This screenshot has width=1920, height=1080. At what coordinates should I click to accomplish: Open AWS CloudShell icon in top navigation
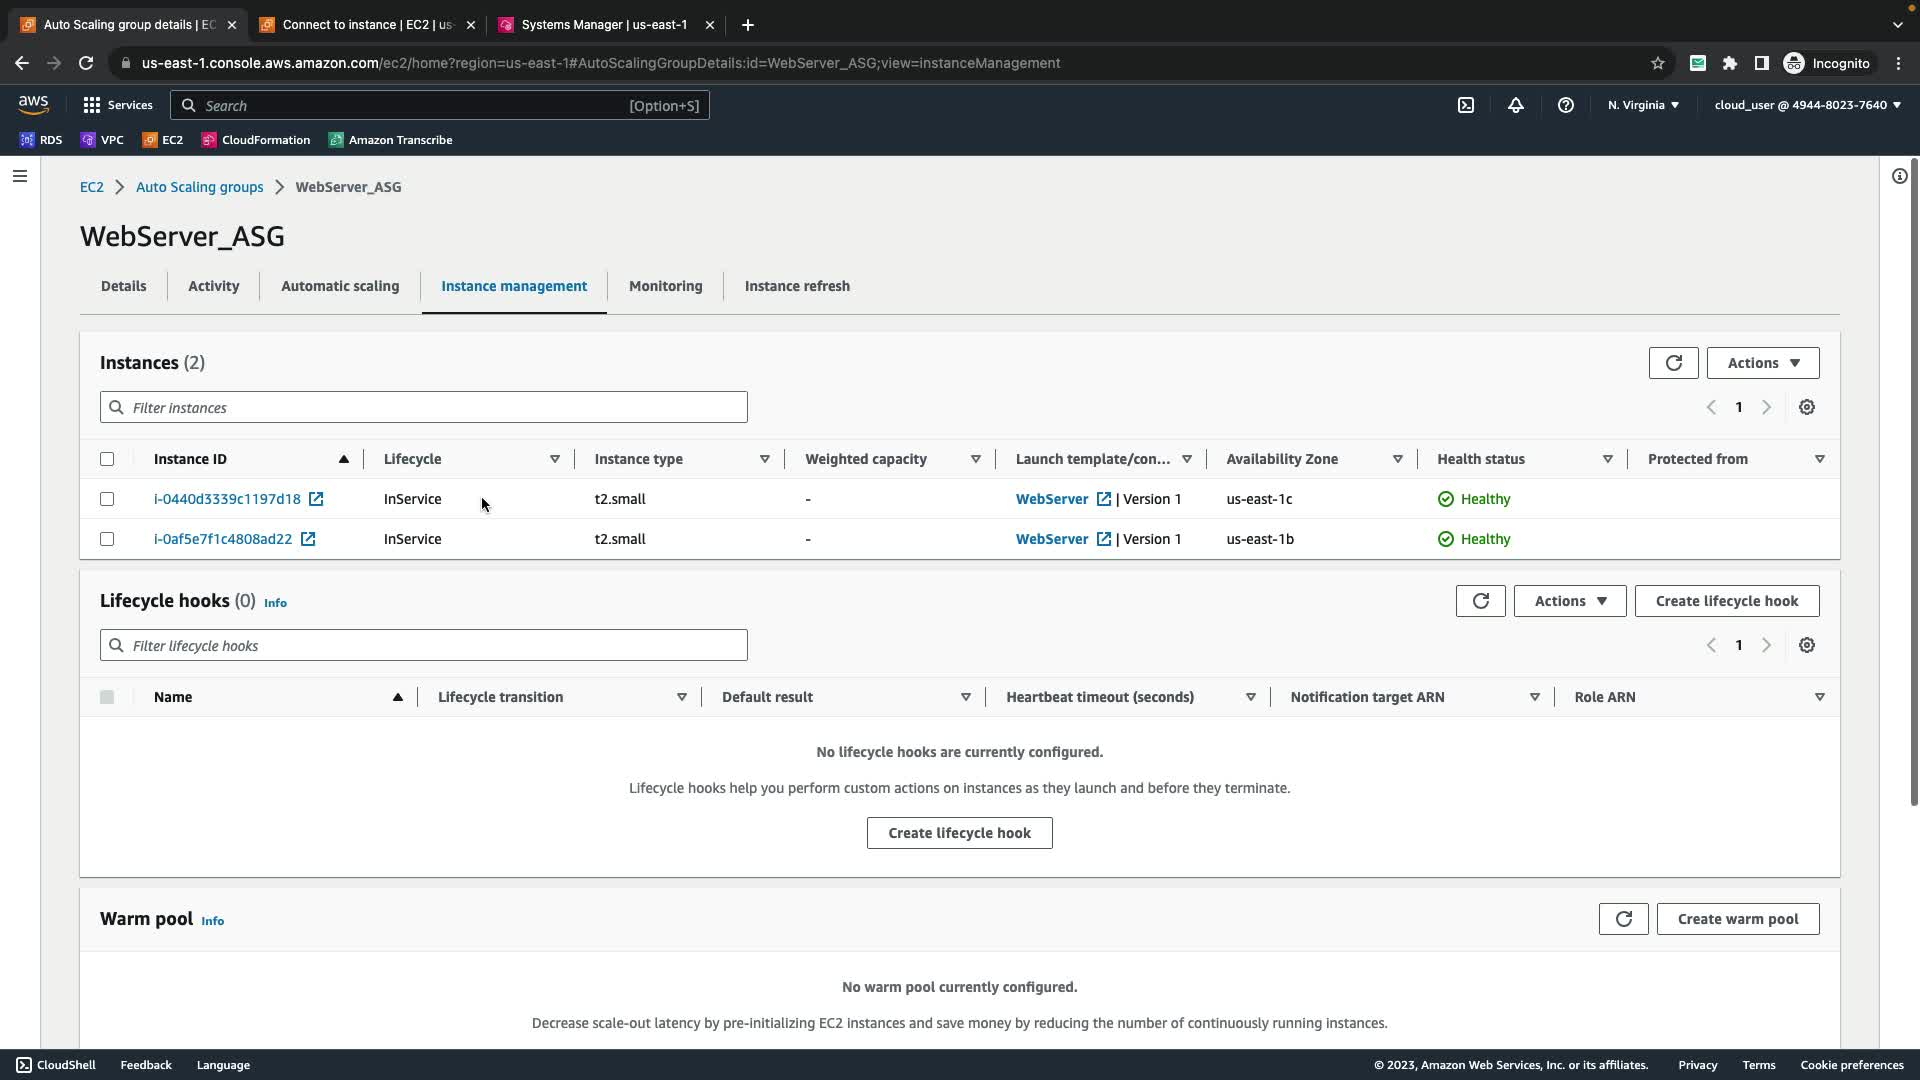click(x=1465, y=105)
